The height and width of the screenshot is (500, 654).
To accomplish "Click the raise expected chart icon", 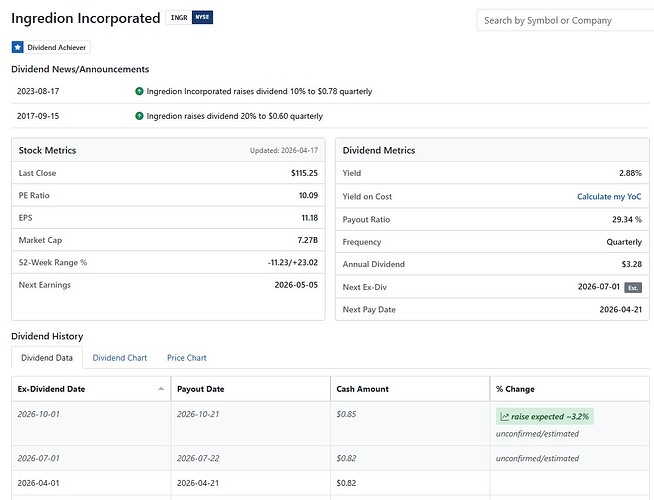I will (504, 417).
